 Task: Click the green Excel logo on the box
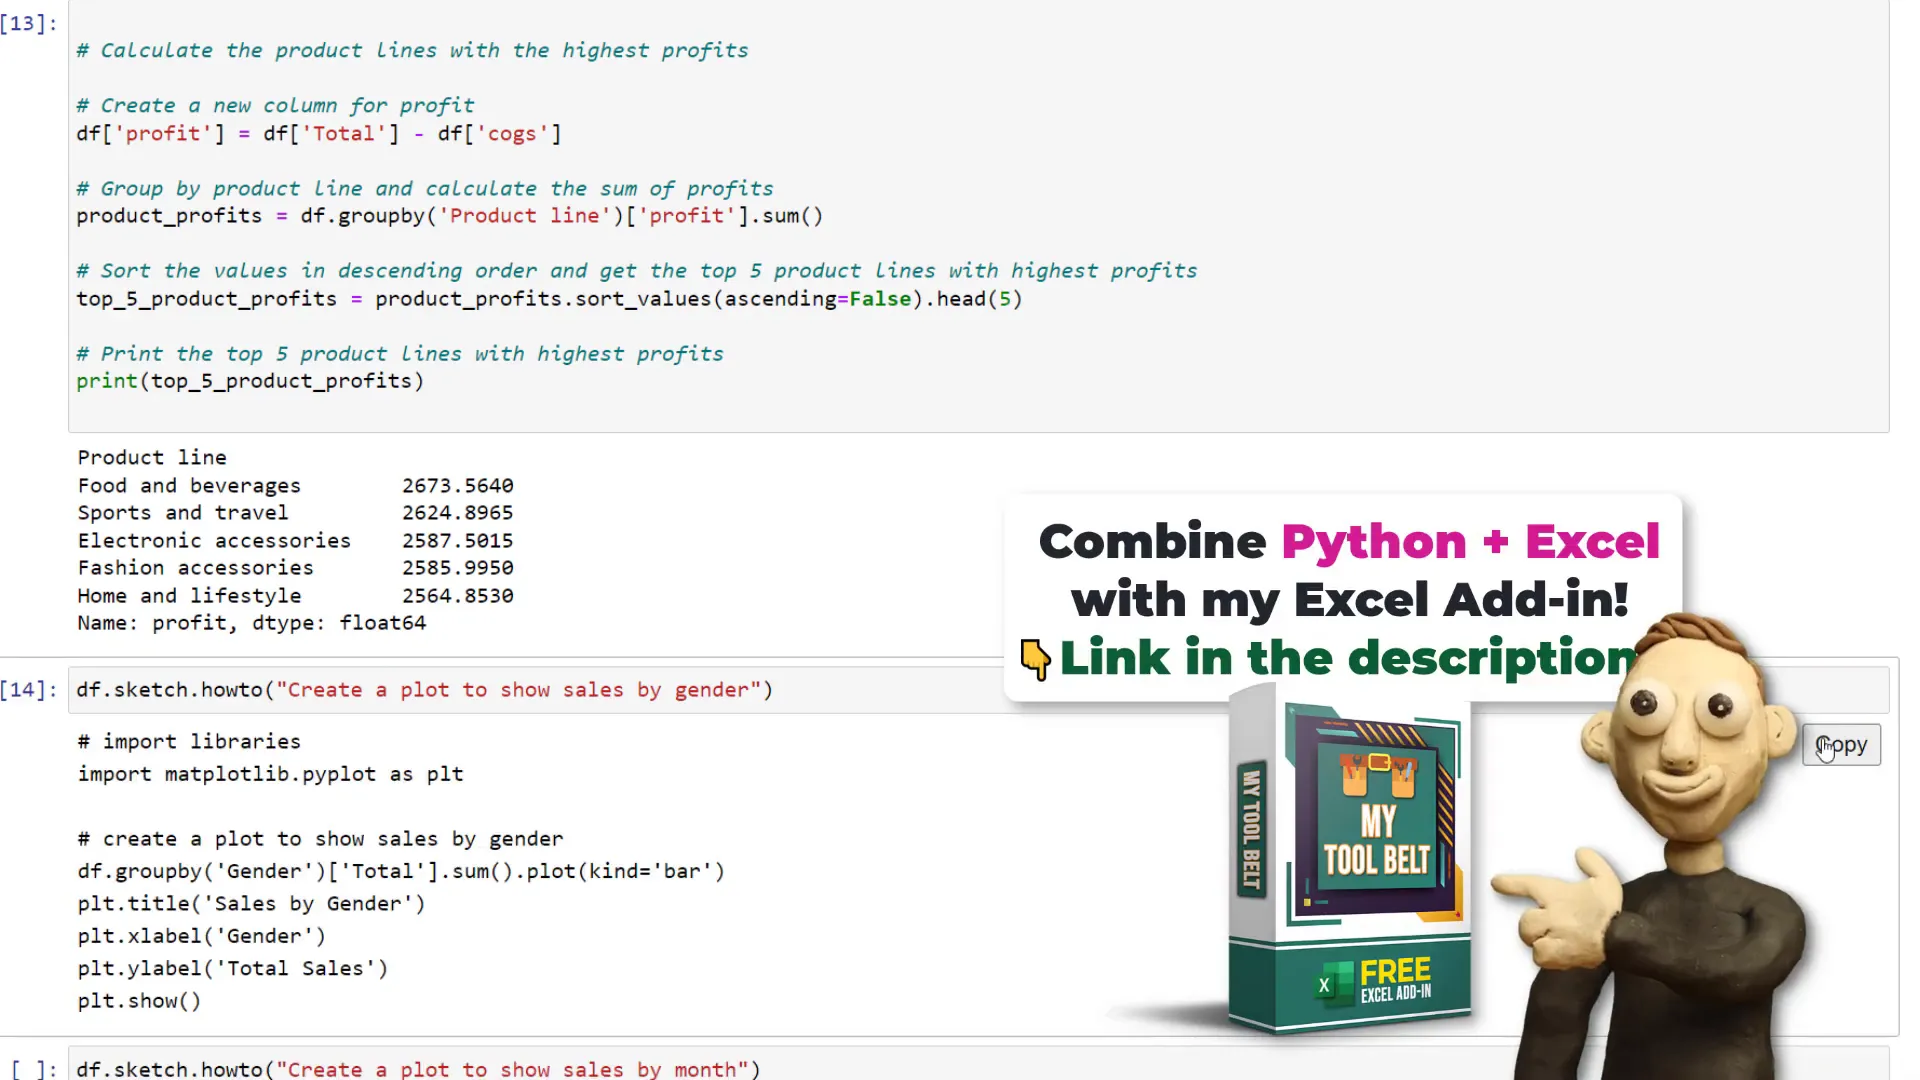[1333, 983]
